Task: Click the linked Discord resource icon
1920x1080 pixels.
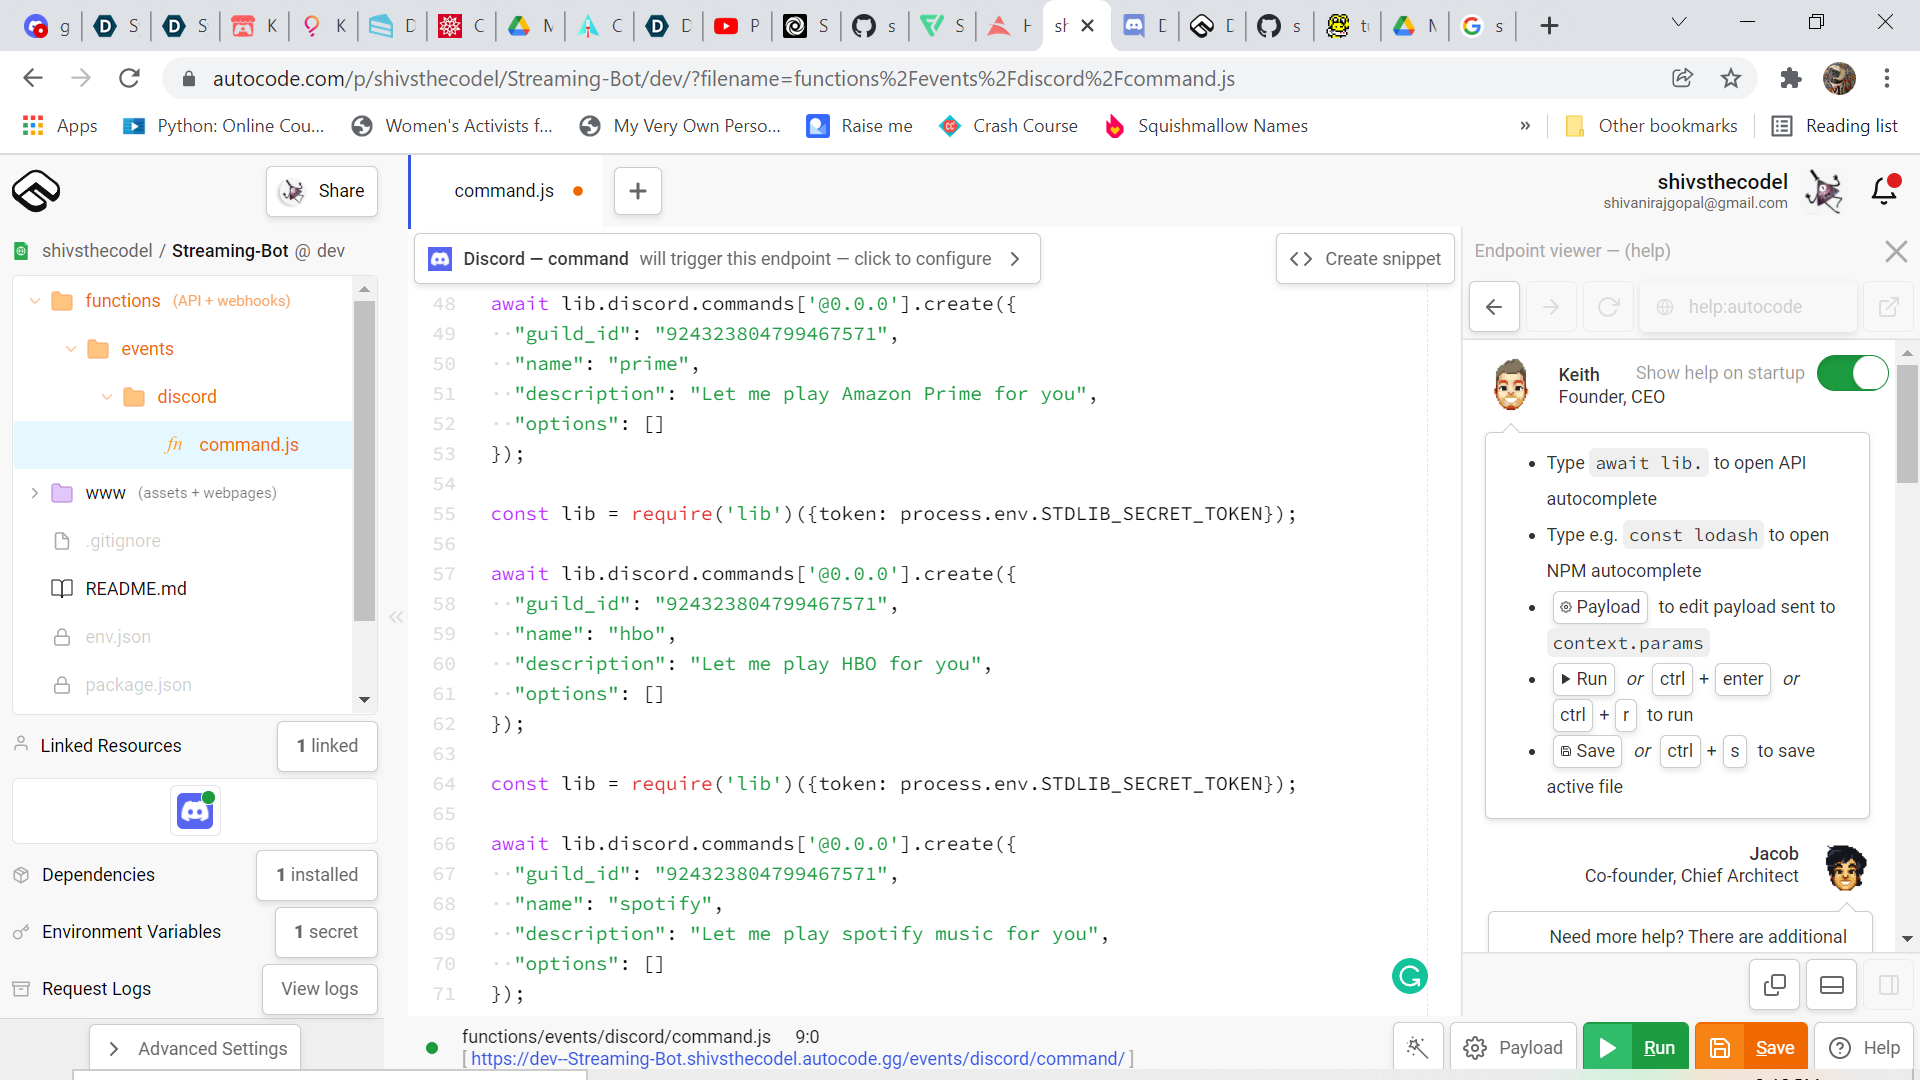Action: pos(195,811)
